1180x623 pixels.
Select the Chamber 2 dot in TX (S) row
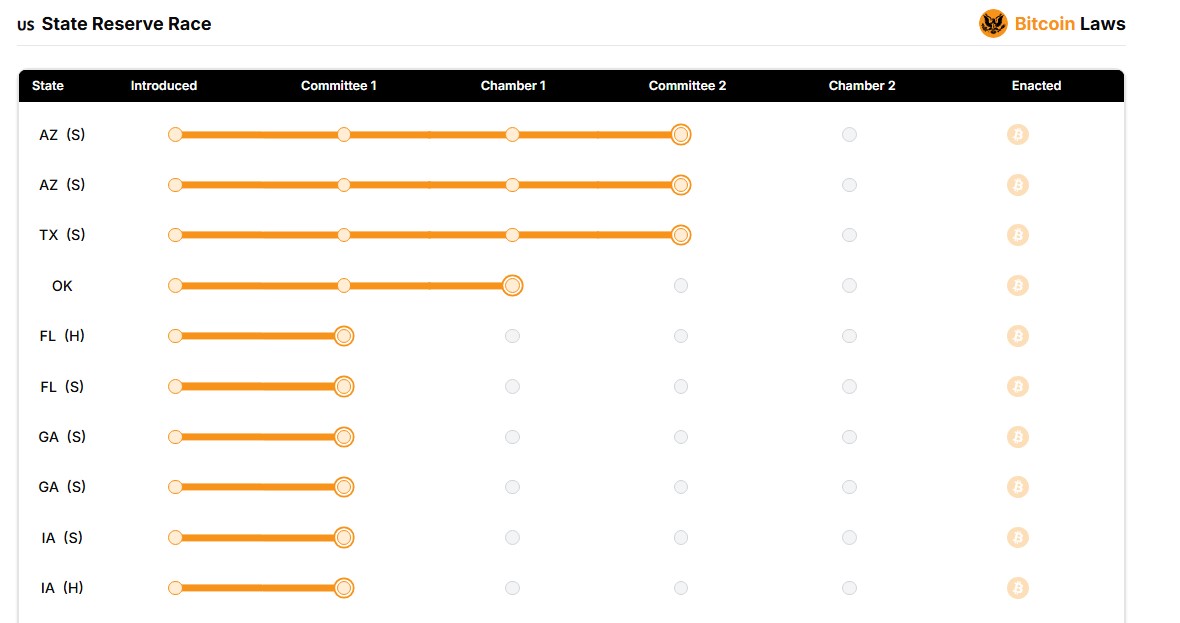[849, 235]
